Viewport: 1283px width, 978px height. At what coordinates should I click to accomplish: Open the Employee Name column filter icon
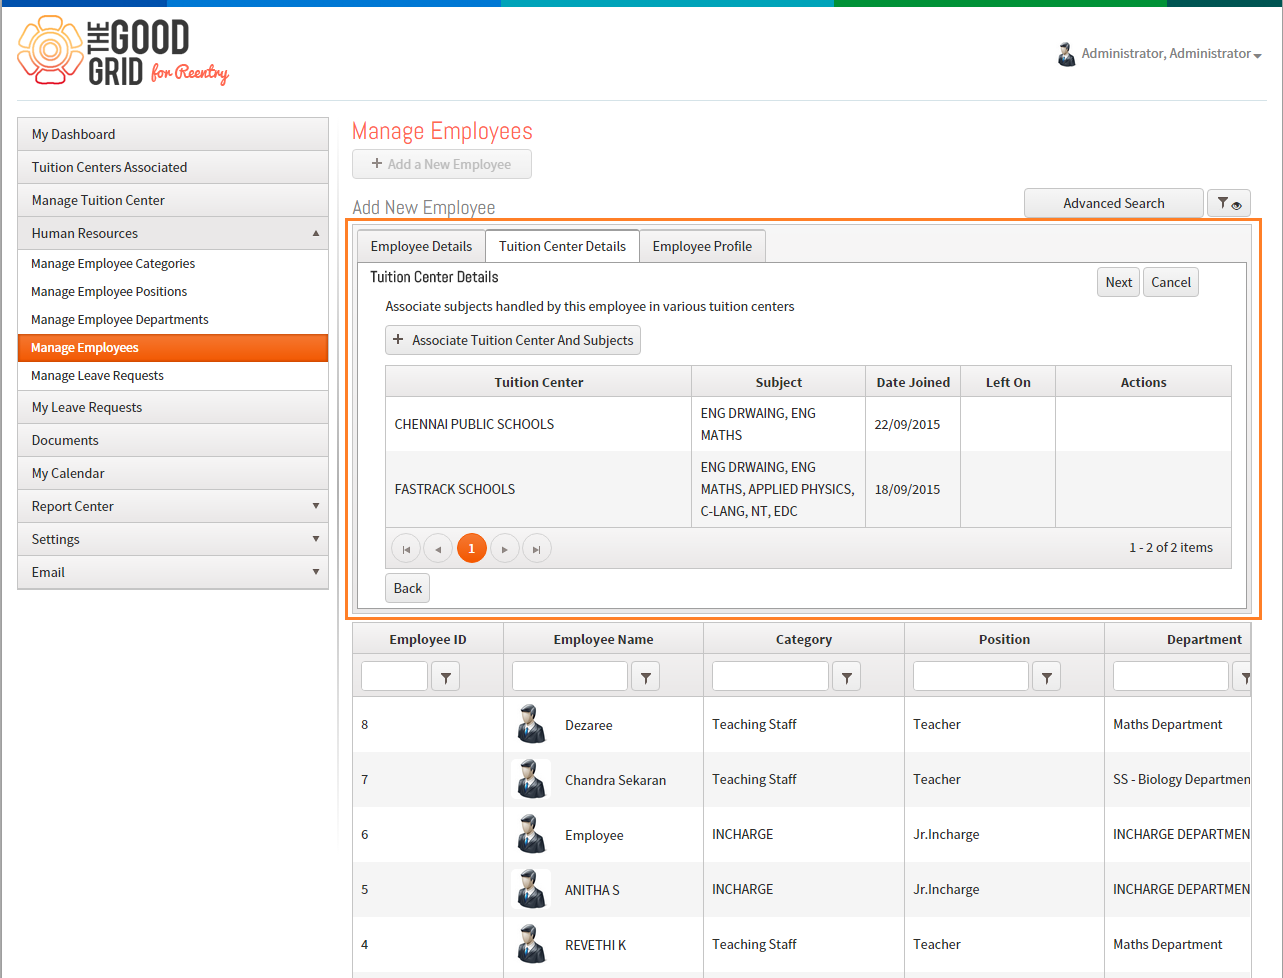(x=646, y=677)
